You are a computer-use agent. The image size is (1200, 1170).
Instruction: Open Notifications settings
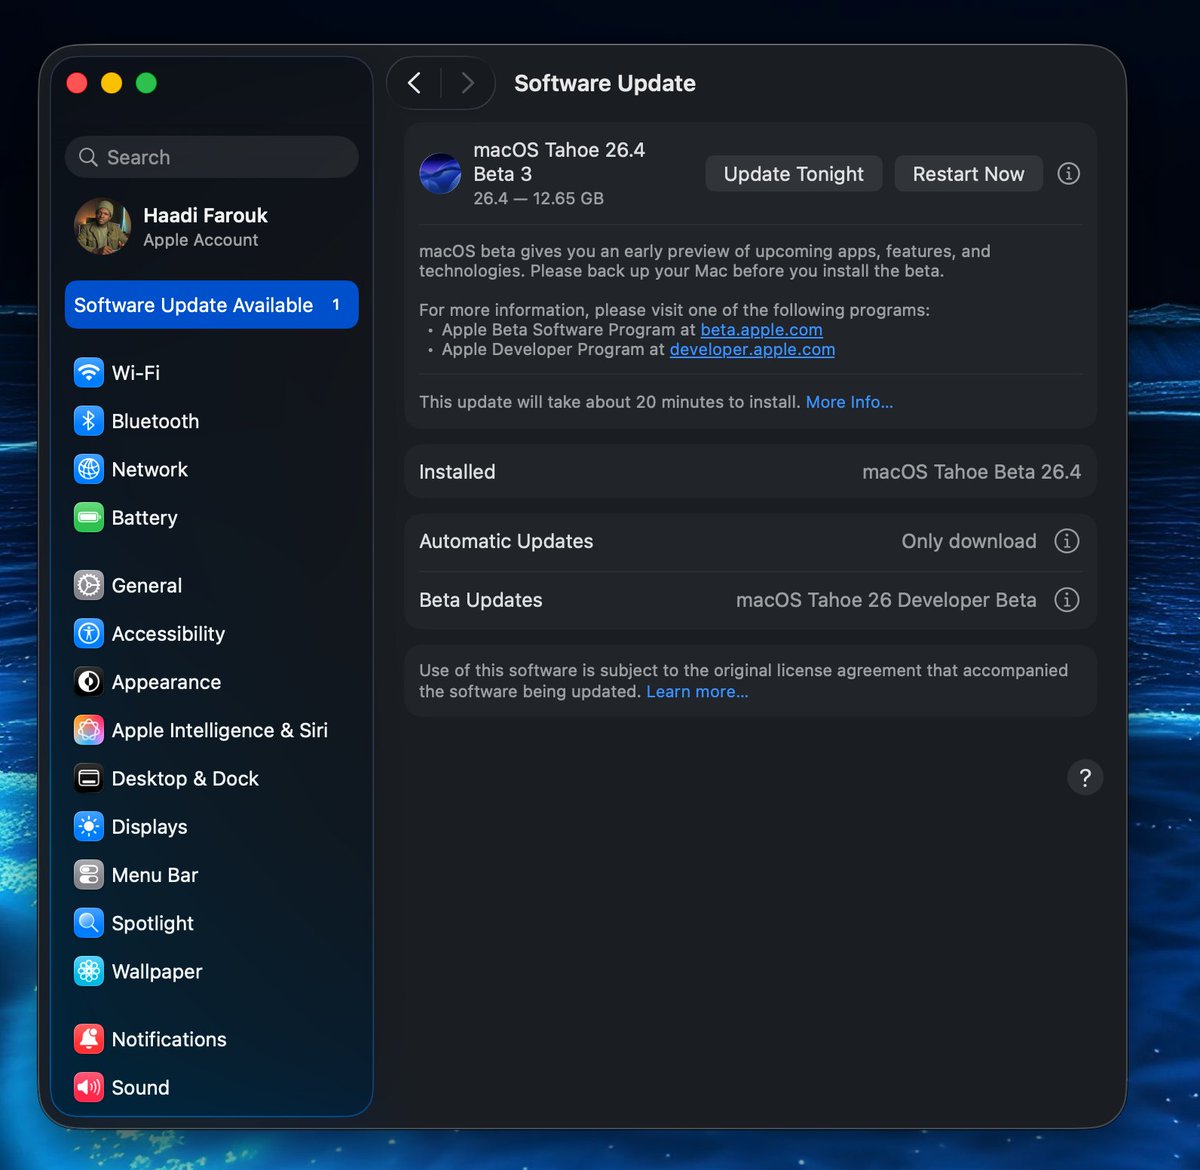pos(168,1039)
